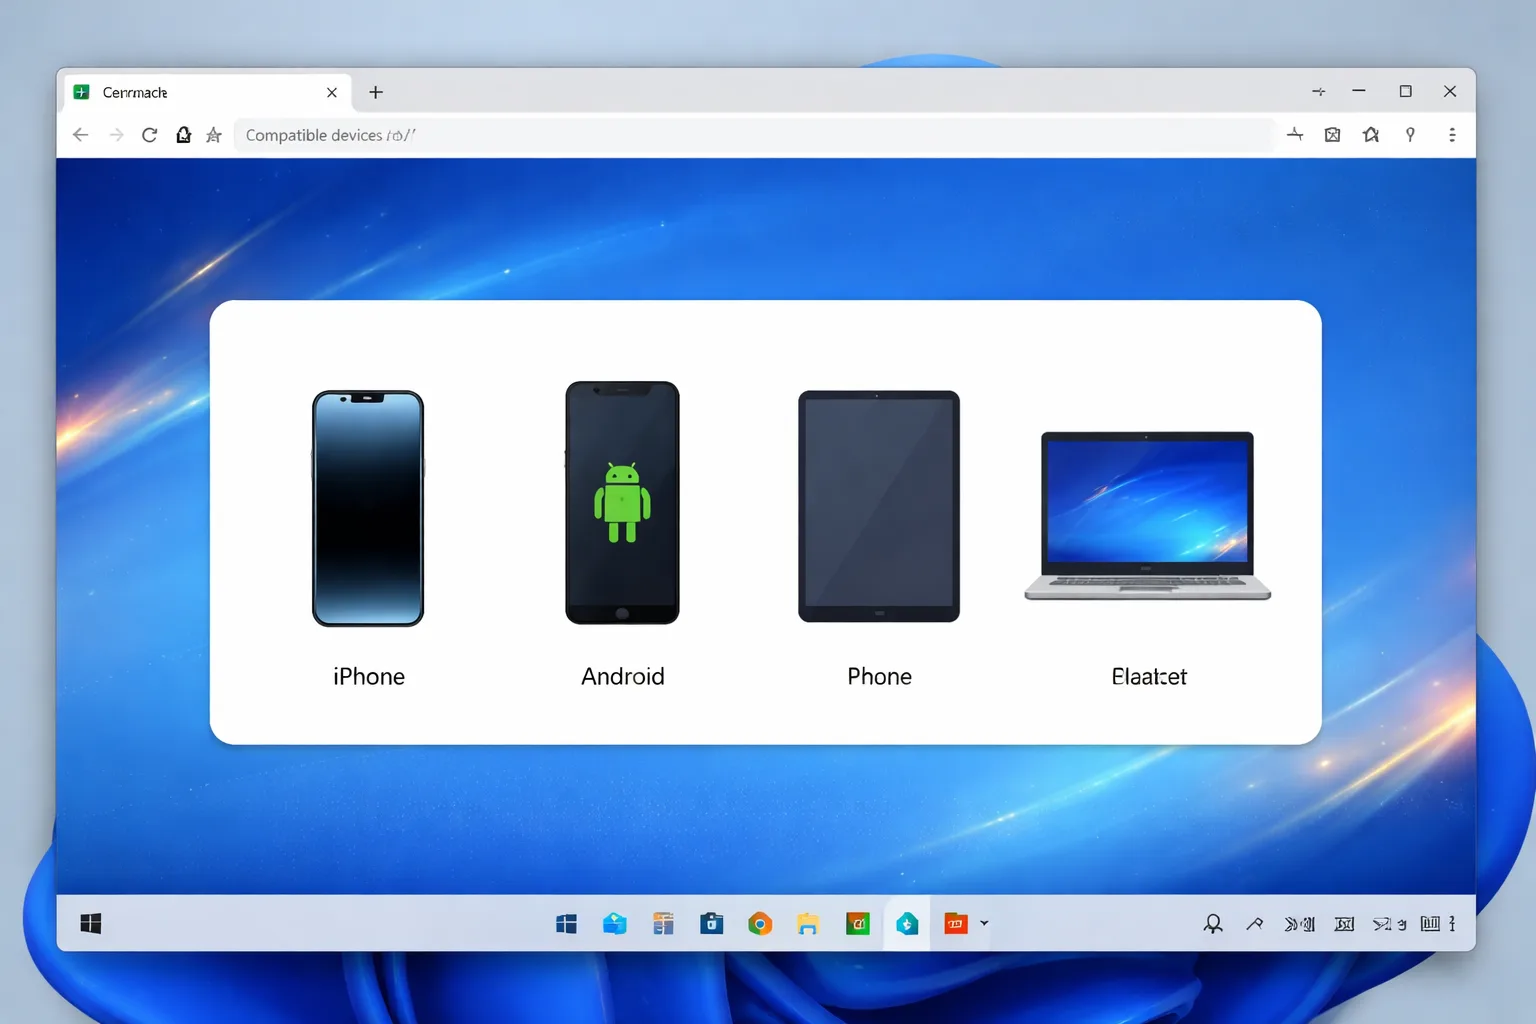
Task: Click the active teal app taskbar icon
Action: 907,924
